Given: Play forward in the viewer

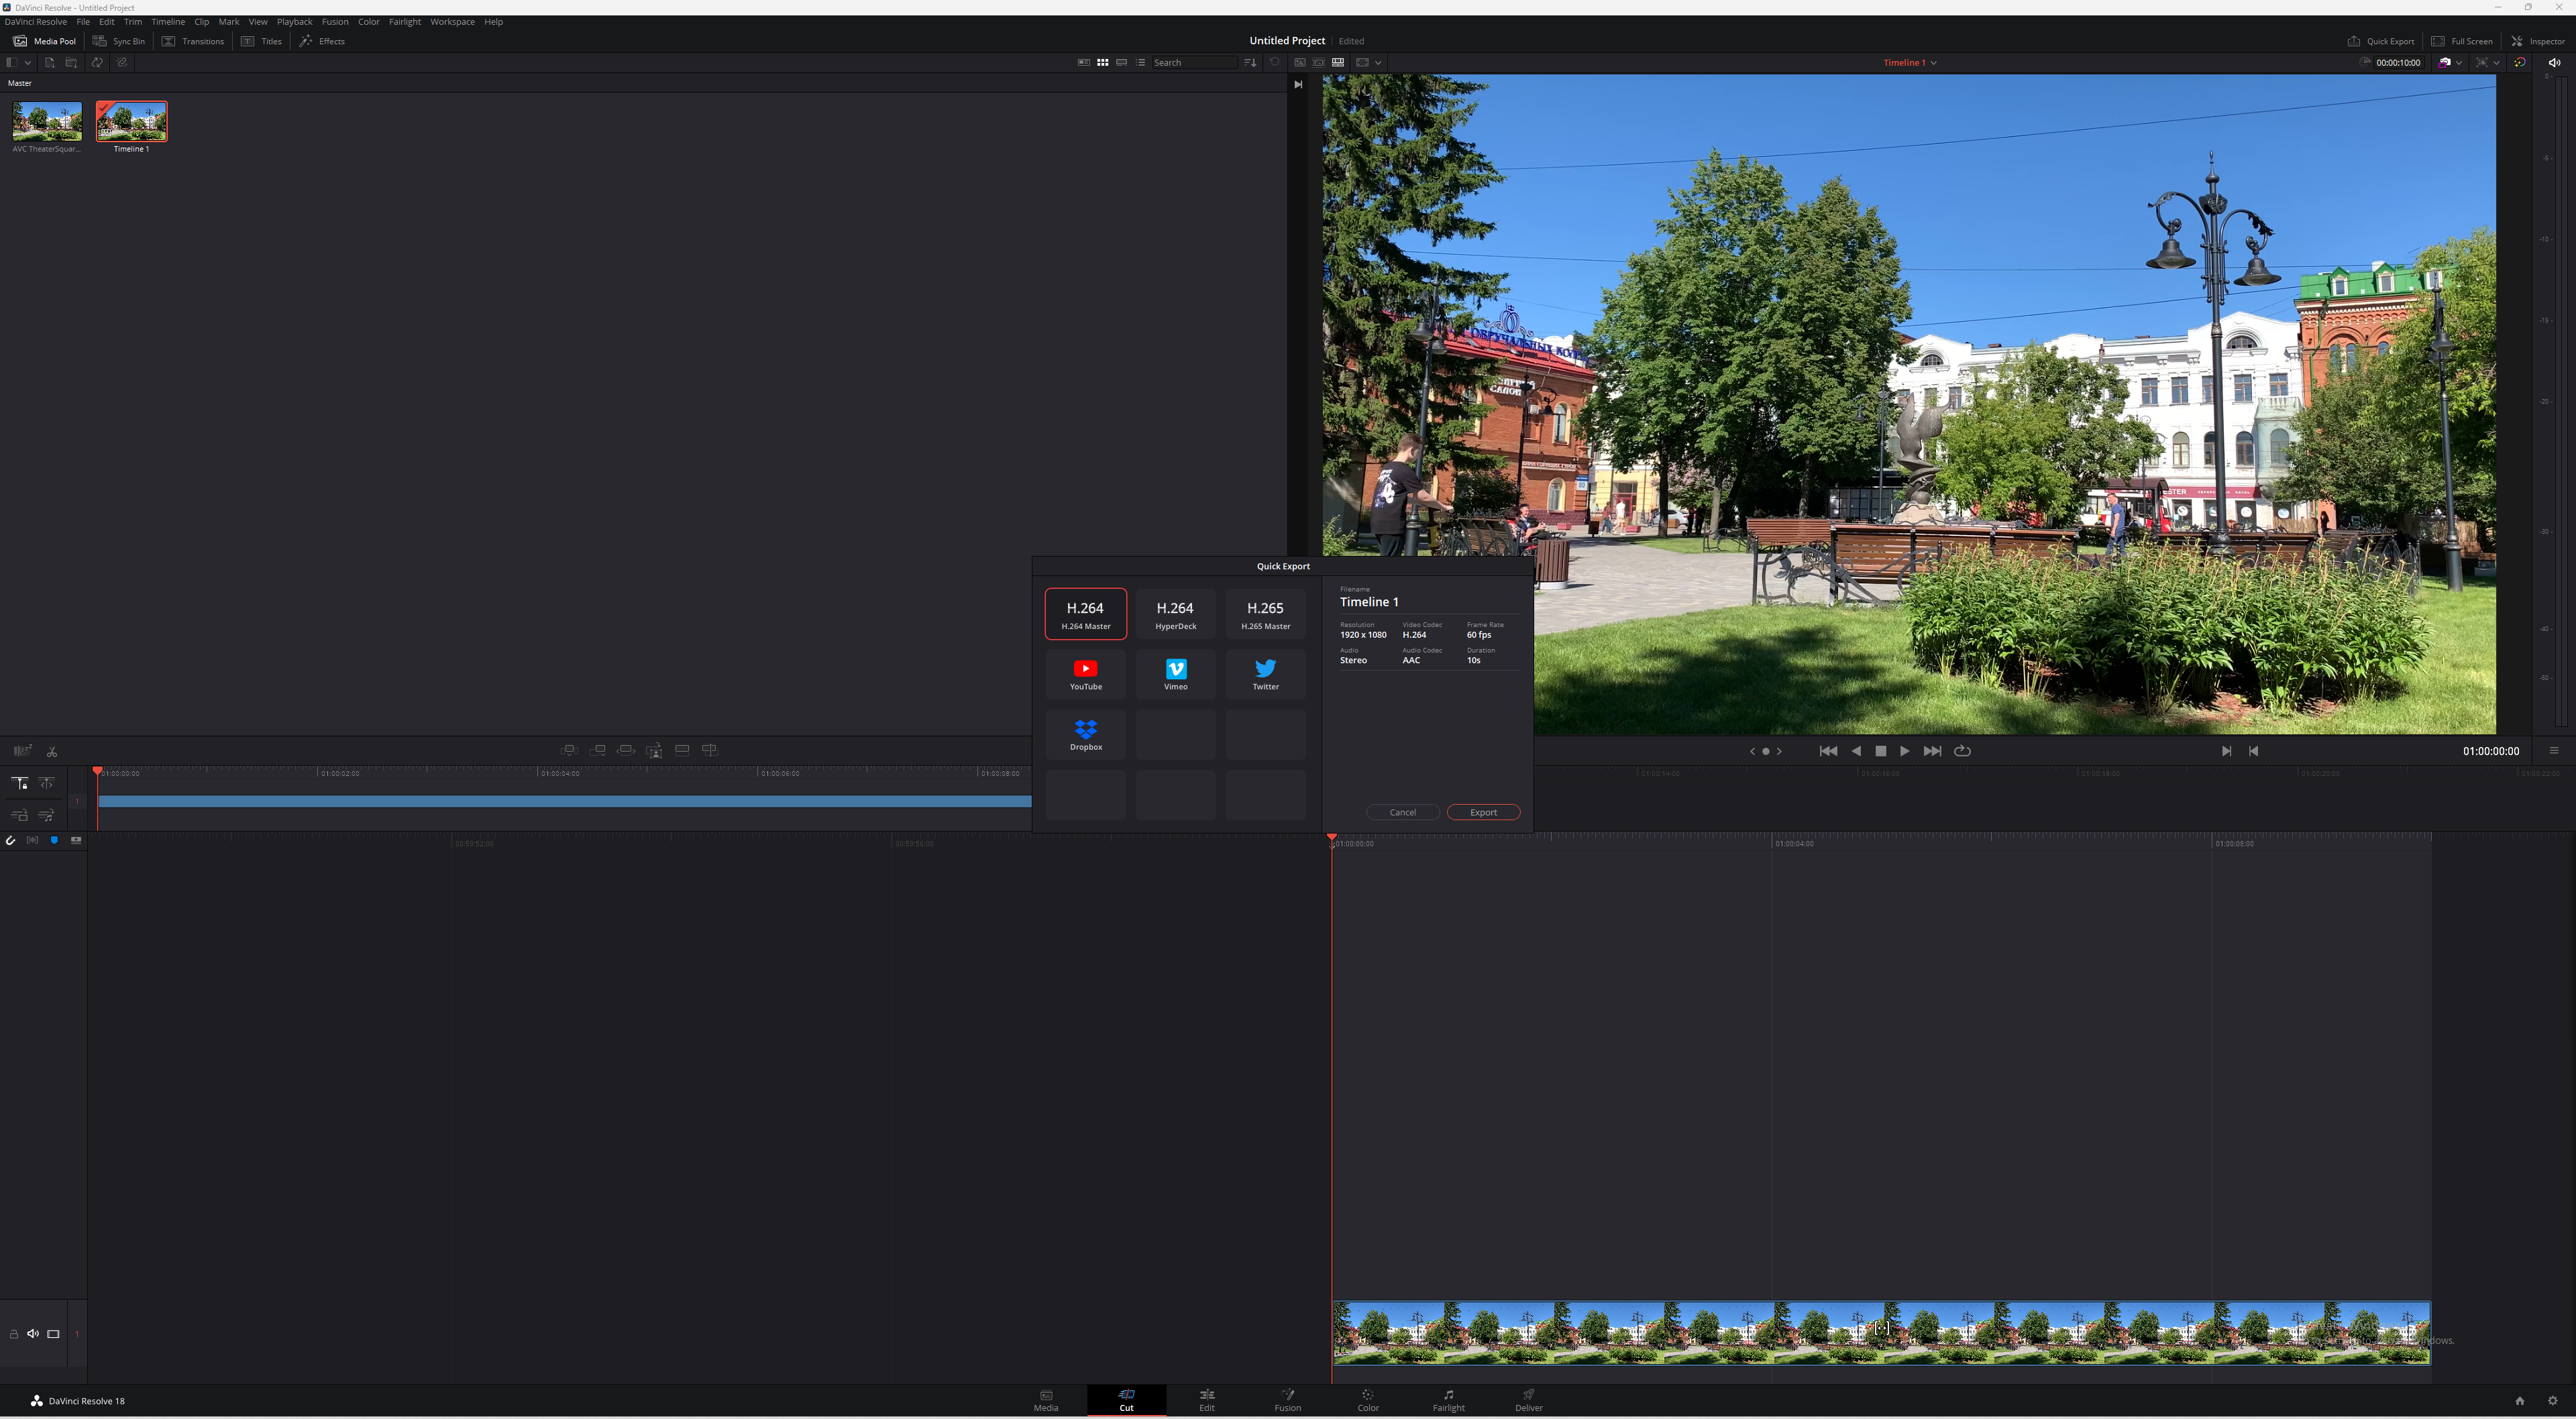Looking at the screenshot, I should [1904, 751].
